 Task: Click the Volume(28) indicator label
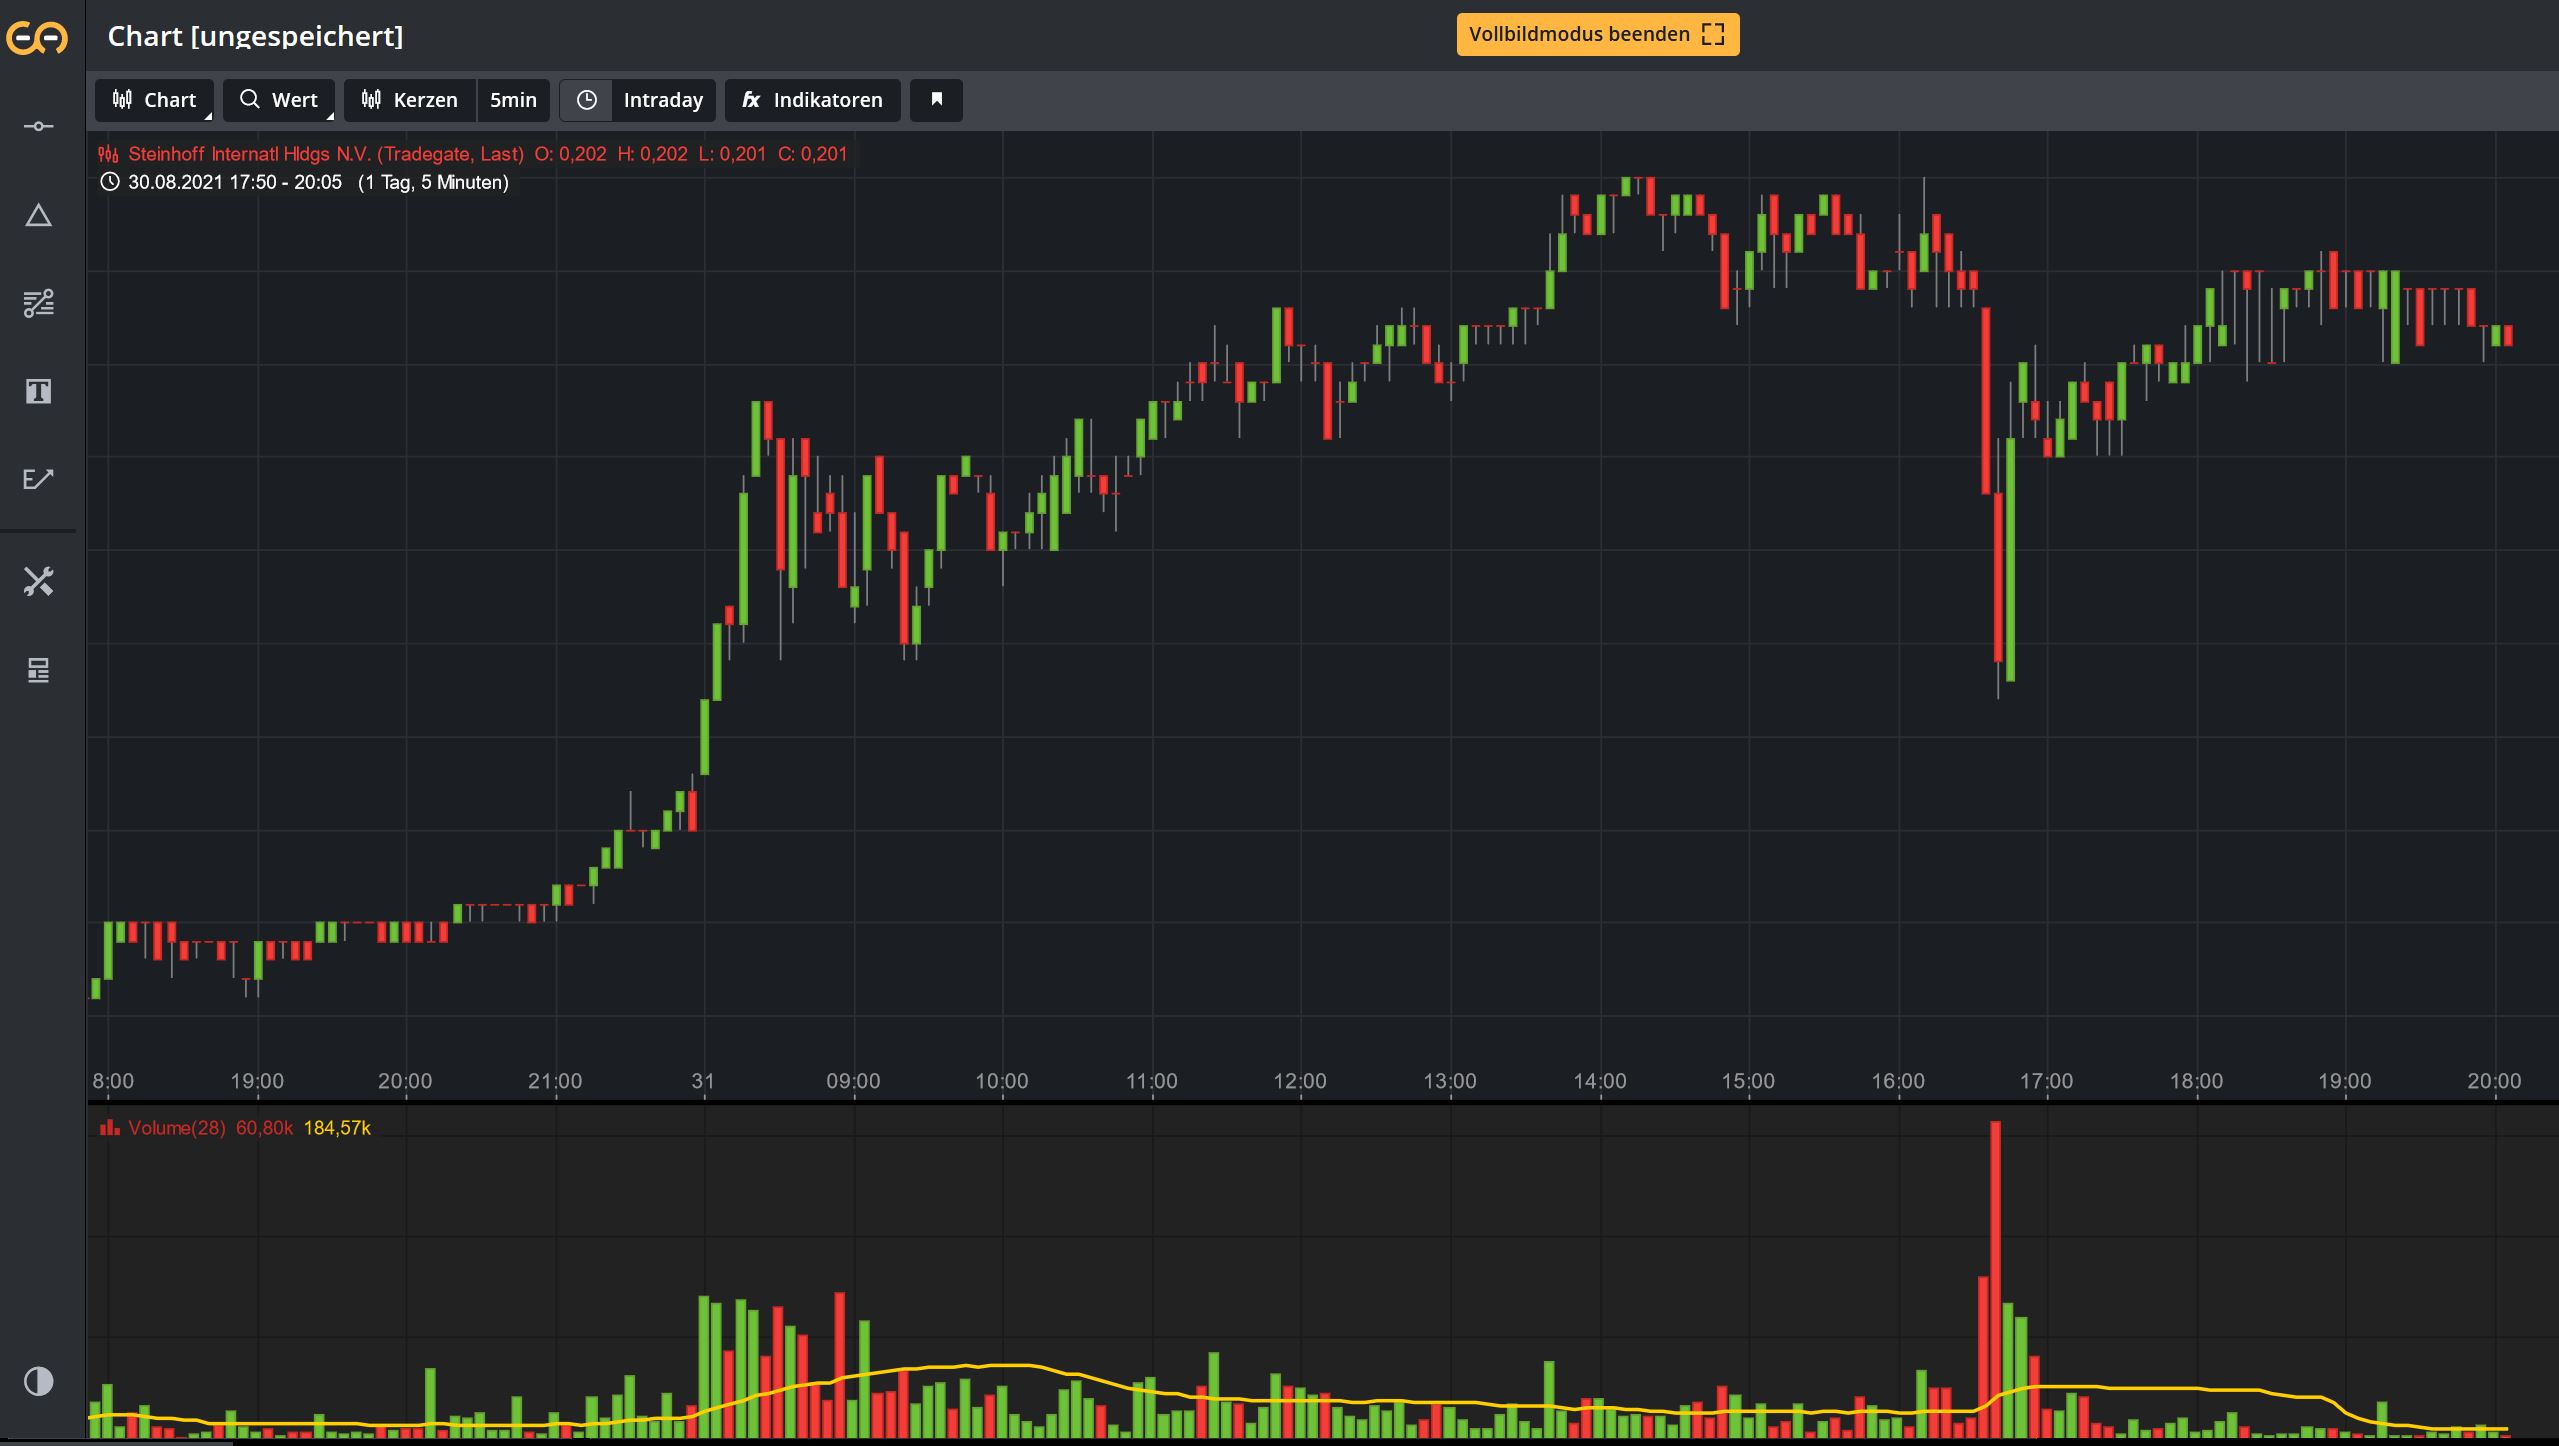[176, 1128]
